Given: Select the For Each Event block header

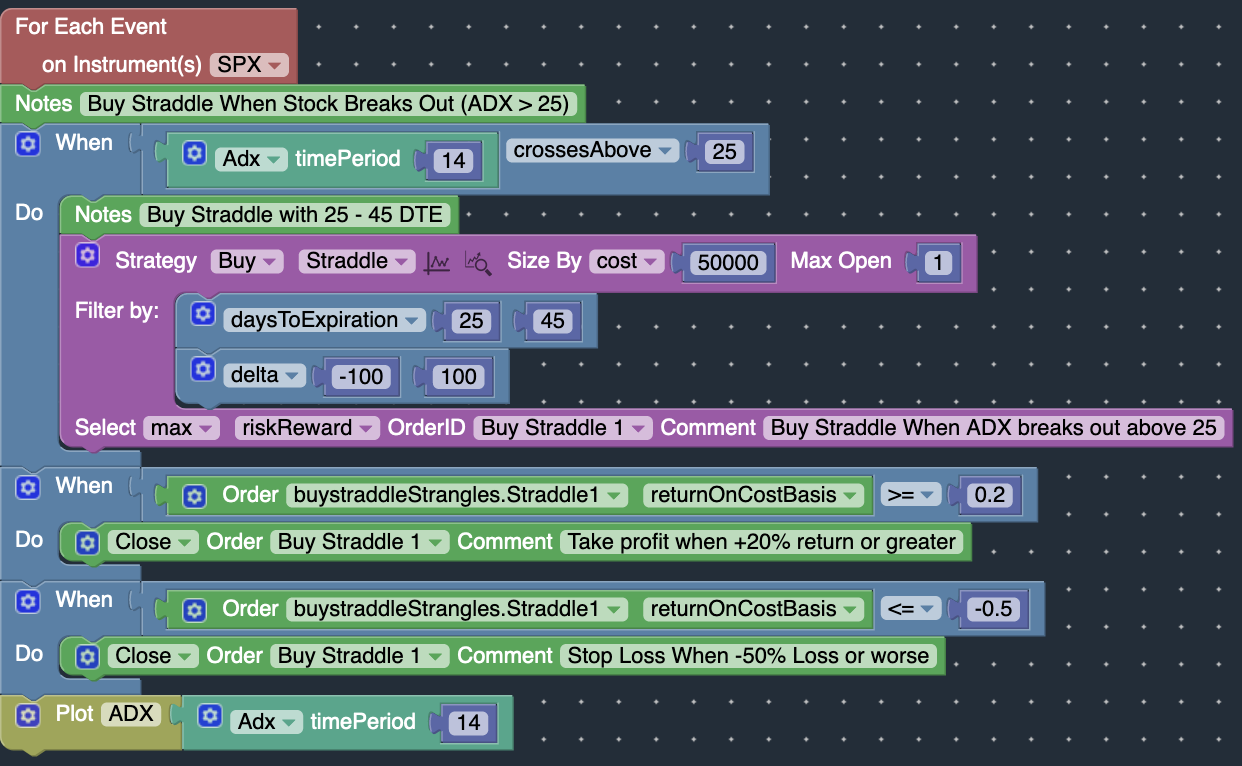Looking at the screenshot, I should click(91, 27).
